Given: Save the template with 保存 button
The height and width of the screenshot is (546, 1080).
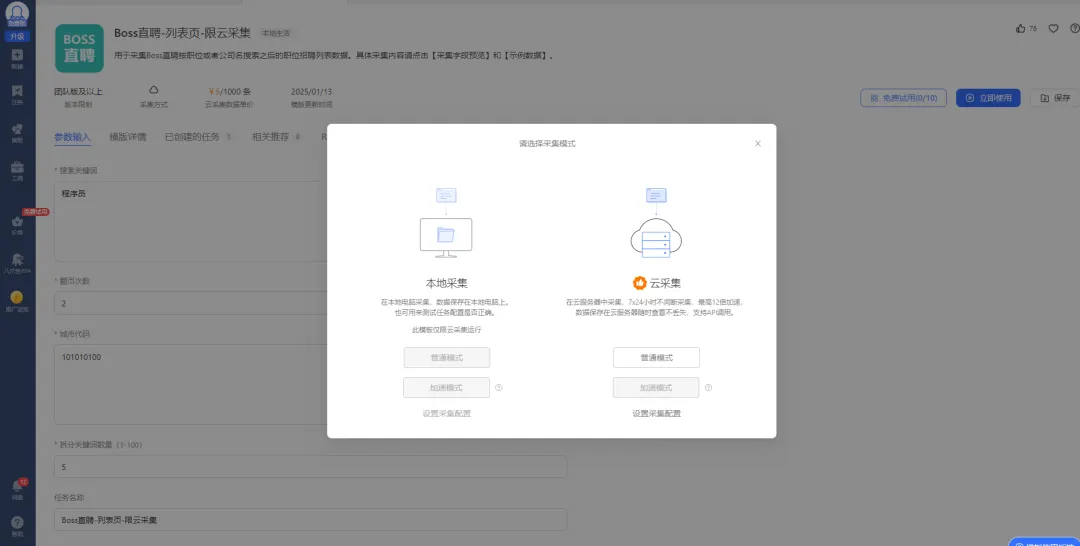Looking at the screenshot, I should [1054, 98].
